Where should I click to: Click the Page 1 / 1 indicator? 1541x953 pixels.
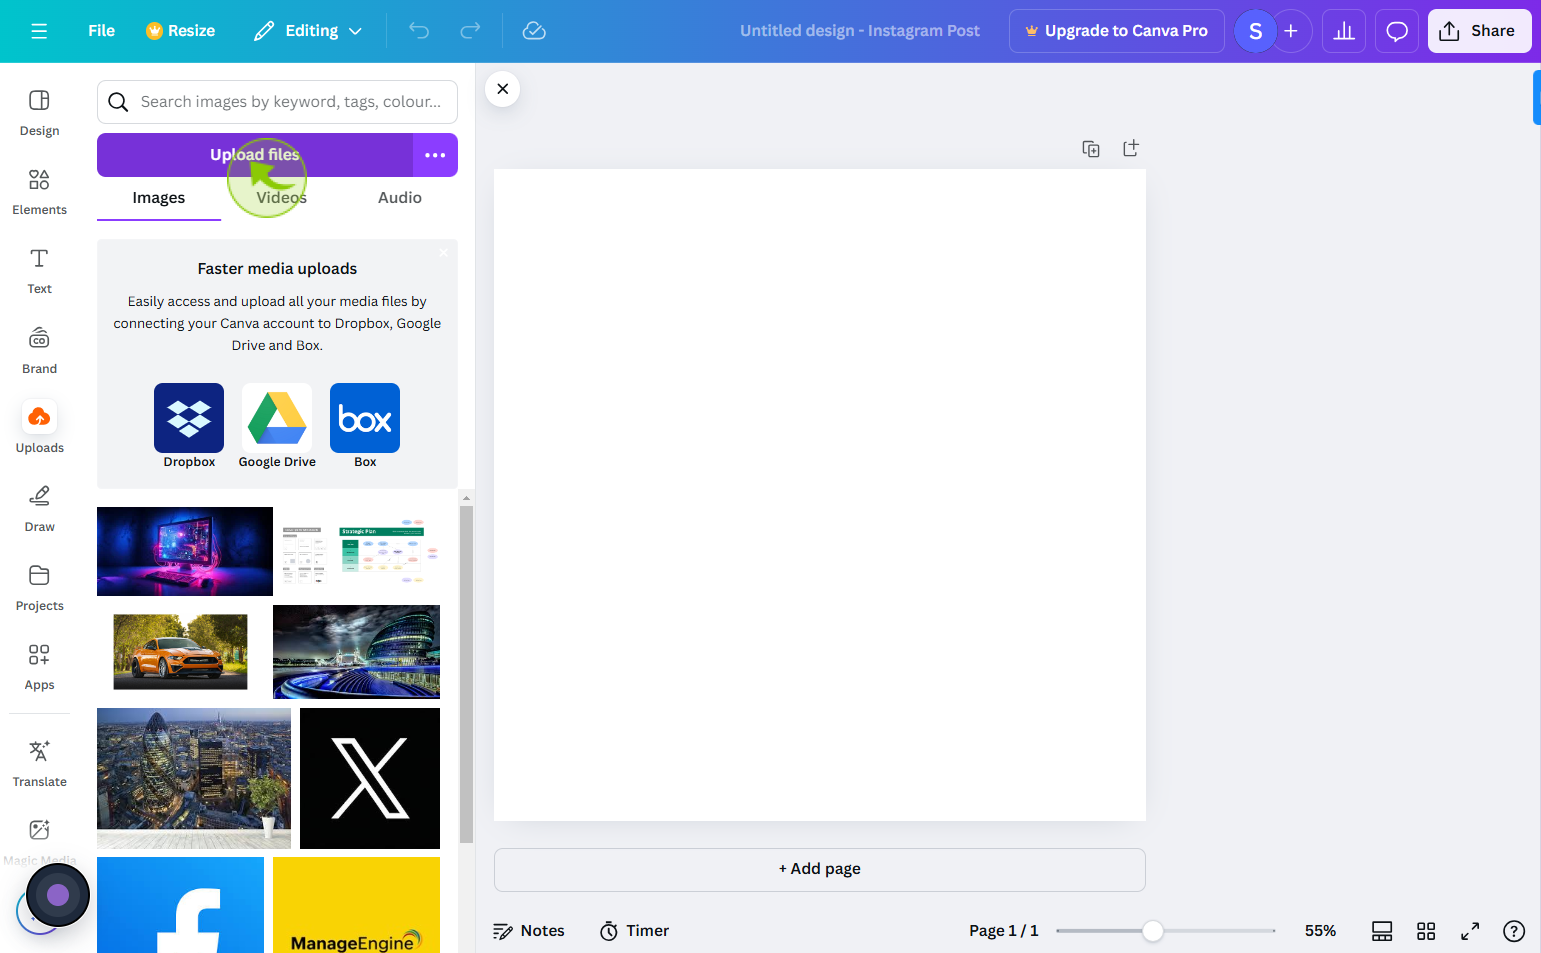[1003, 931]
